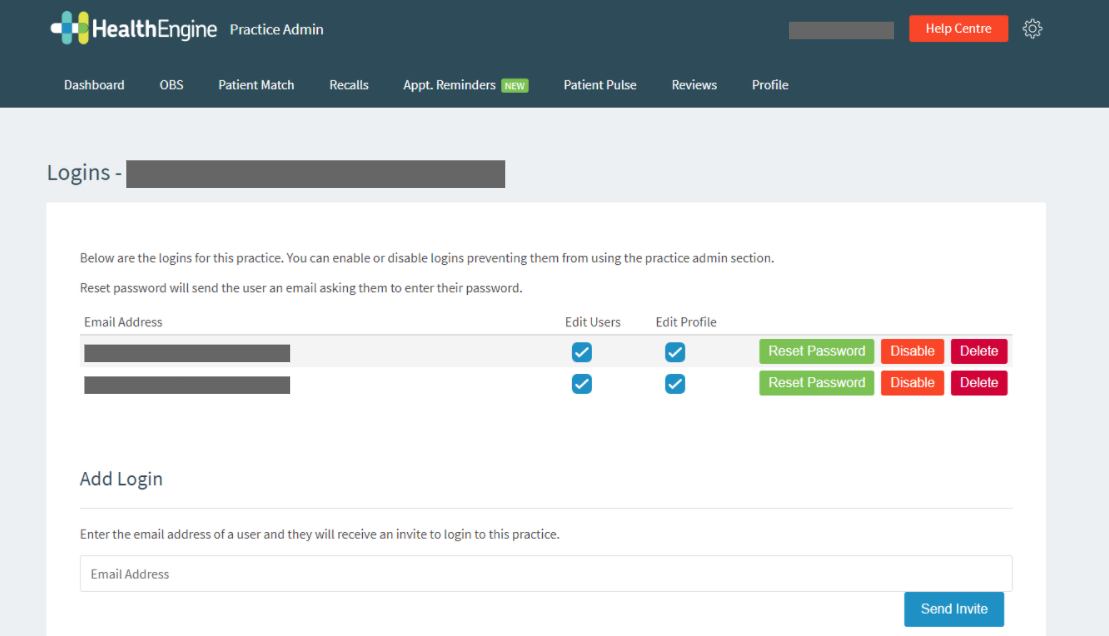Image resolution: width=1109 pixels, height=636 pixels.
Task: Open the Reviews section
Action: [694, 85]
